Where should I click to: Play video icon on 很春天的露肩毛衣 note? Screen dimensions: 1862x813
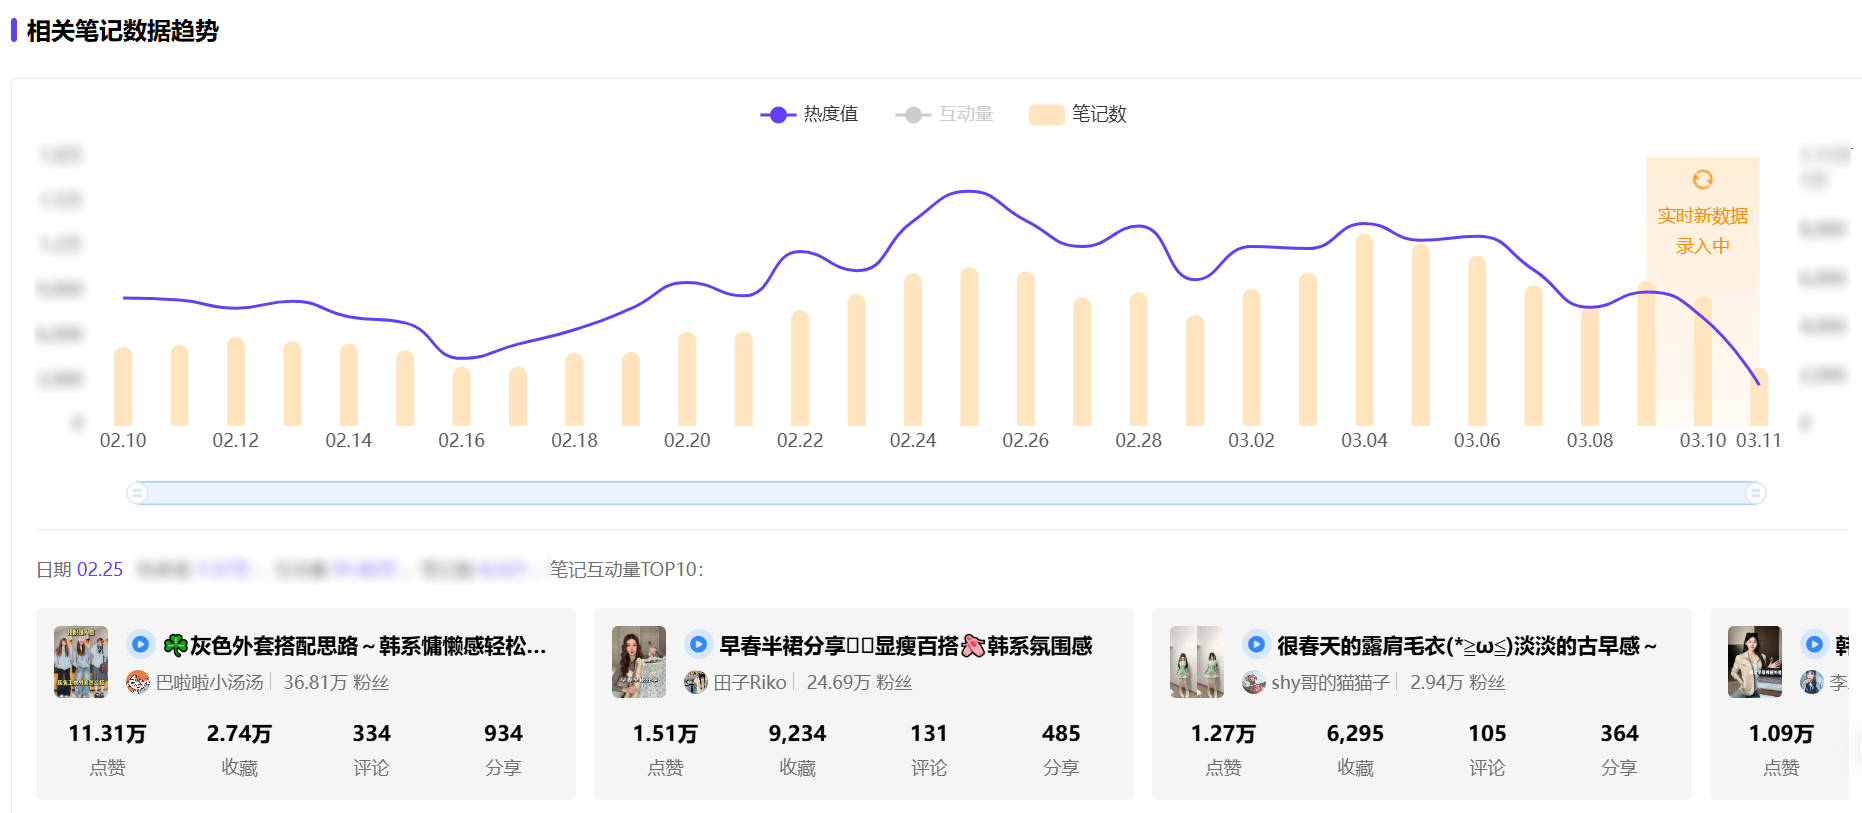click(x=1257, y=645)
